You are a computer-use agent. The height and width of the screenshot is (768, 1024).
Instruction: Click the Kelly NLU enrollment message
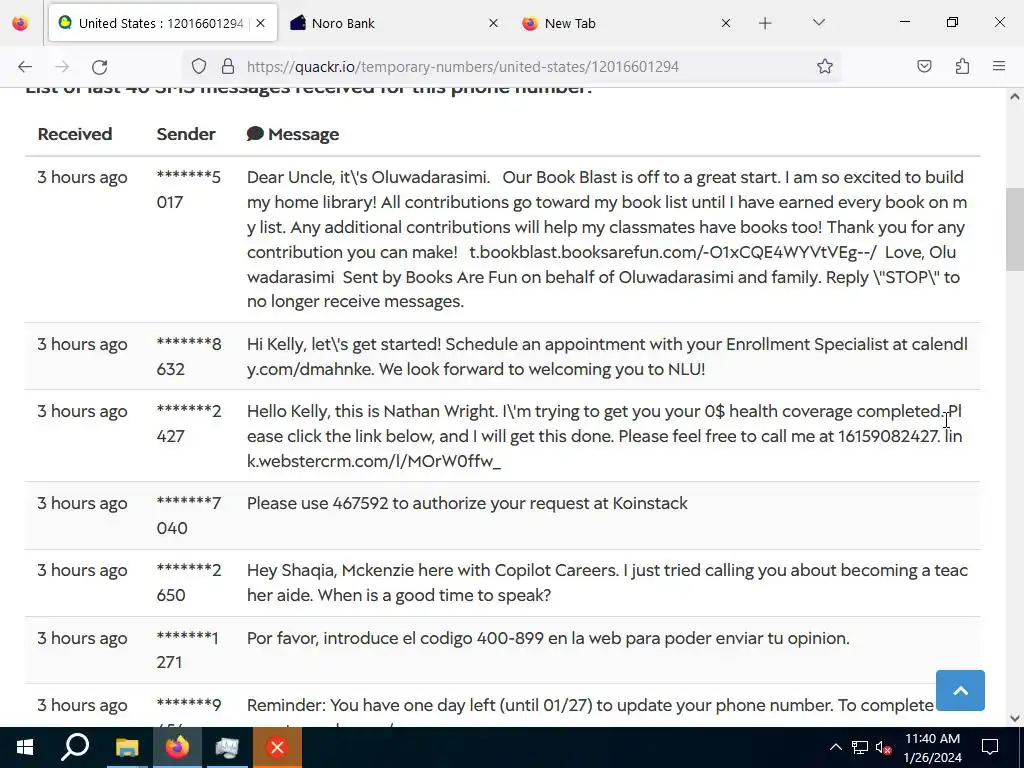(x=607, y=357)
